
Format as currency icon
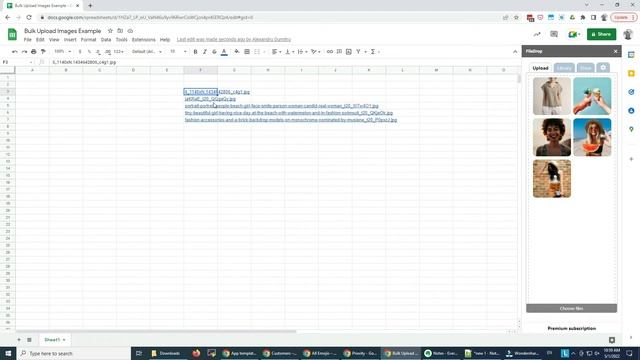click(80, 52)
